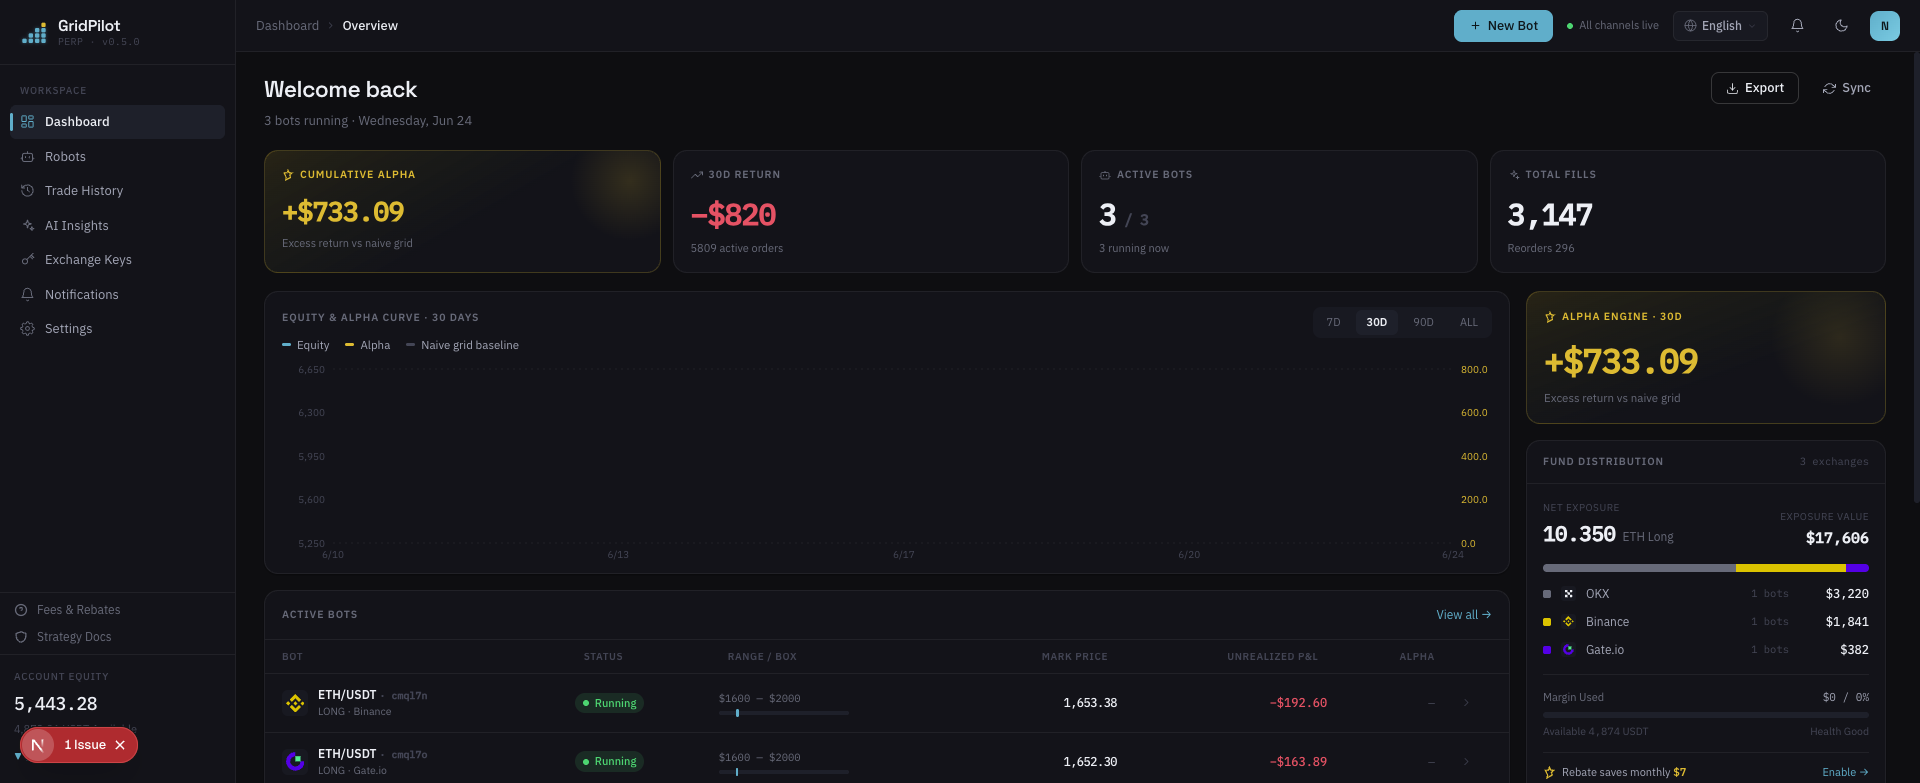Open Settings from the sidebar
Image resolution: width=1920 pixels, height=783 pixels.
click(x=117, y=329)
